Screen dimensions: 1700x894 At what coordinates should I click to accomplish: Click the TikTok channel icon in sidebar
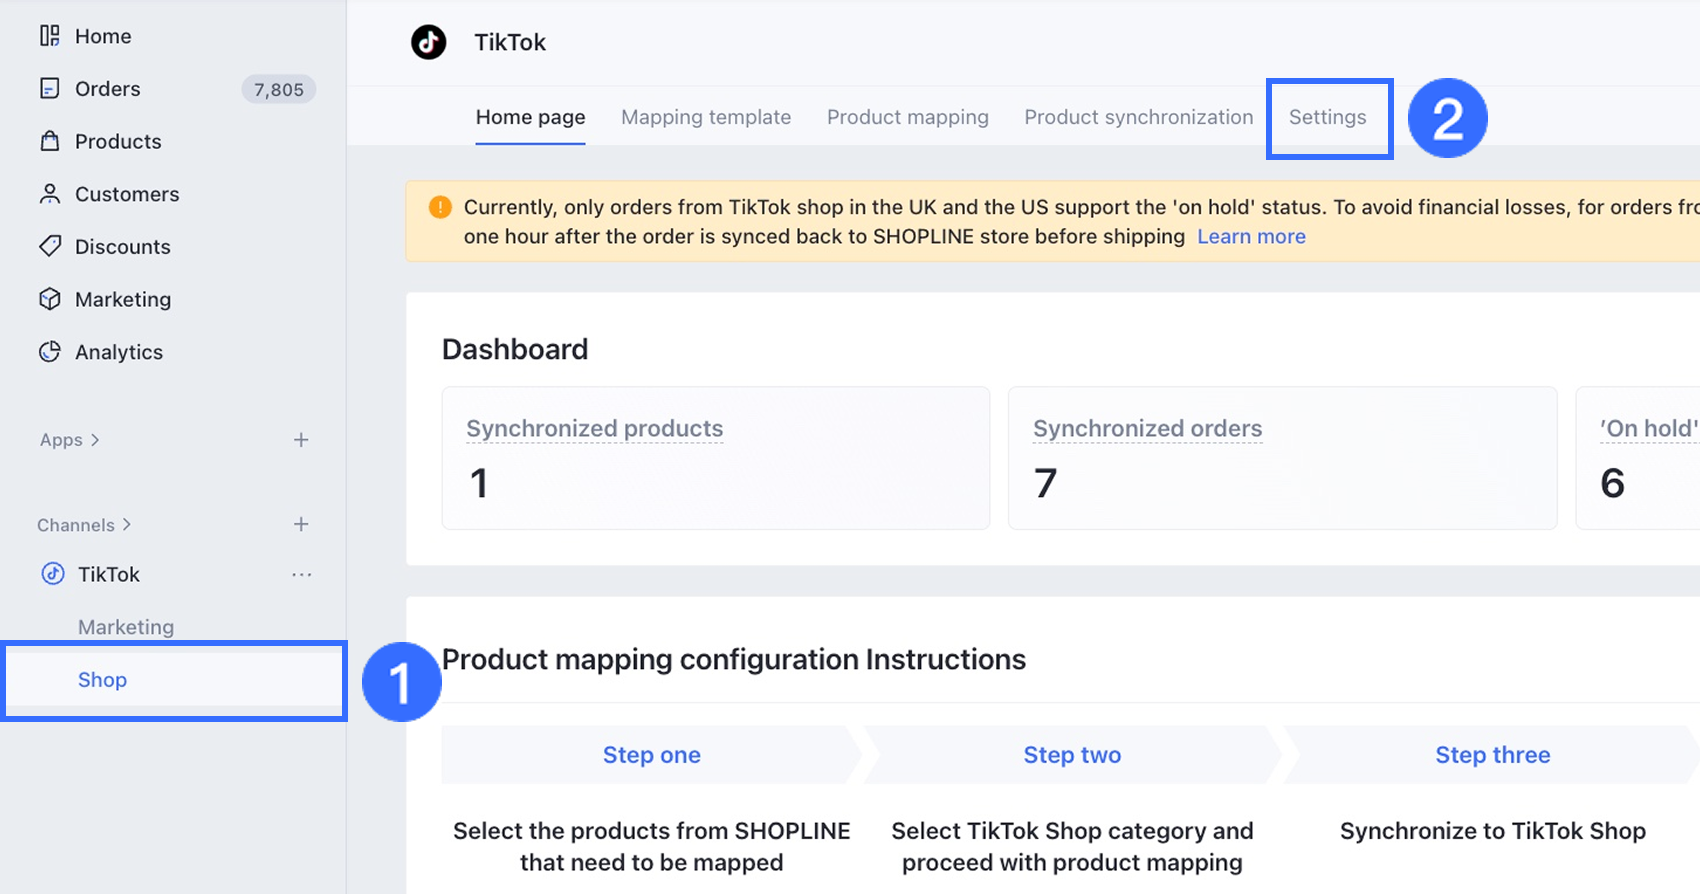point(52,574)
